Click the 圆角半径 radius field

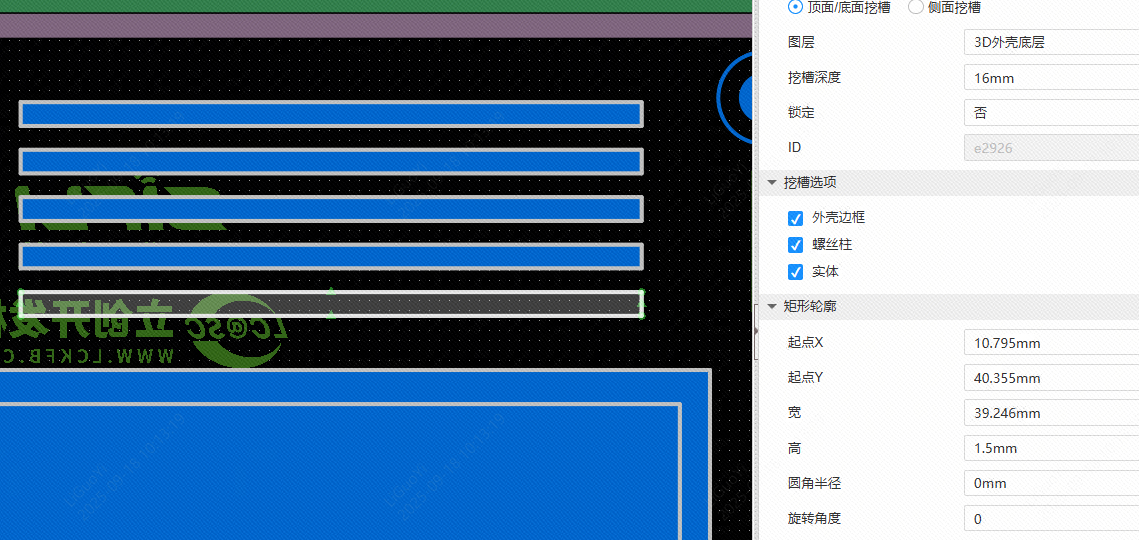click(1050, 483)
